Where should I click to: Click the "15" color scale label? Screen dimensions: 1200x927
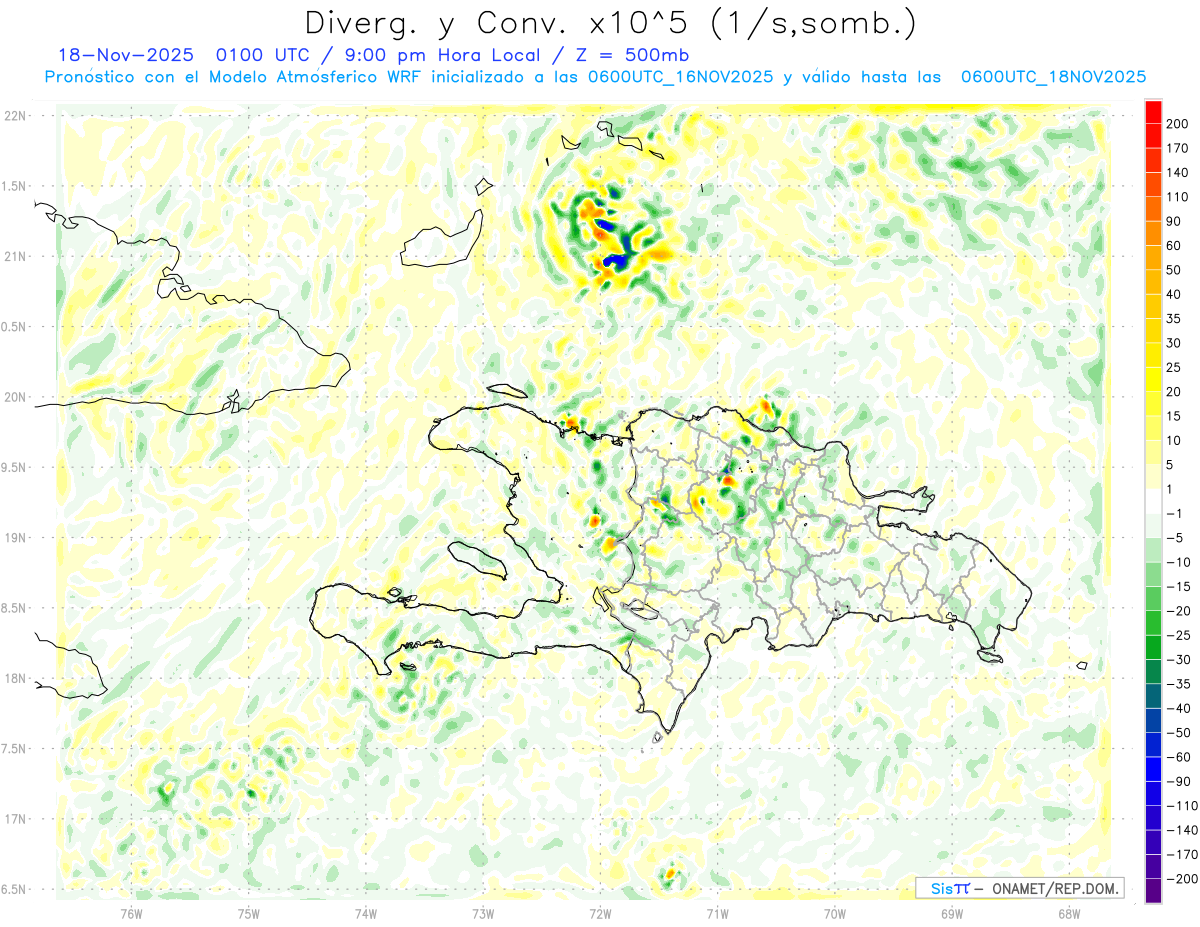tap(1174, 416)
